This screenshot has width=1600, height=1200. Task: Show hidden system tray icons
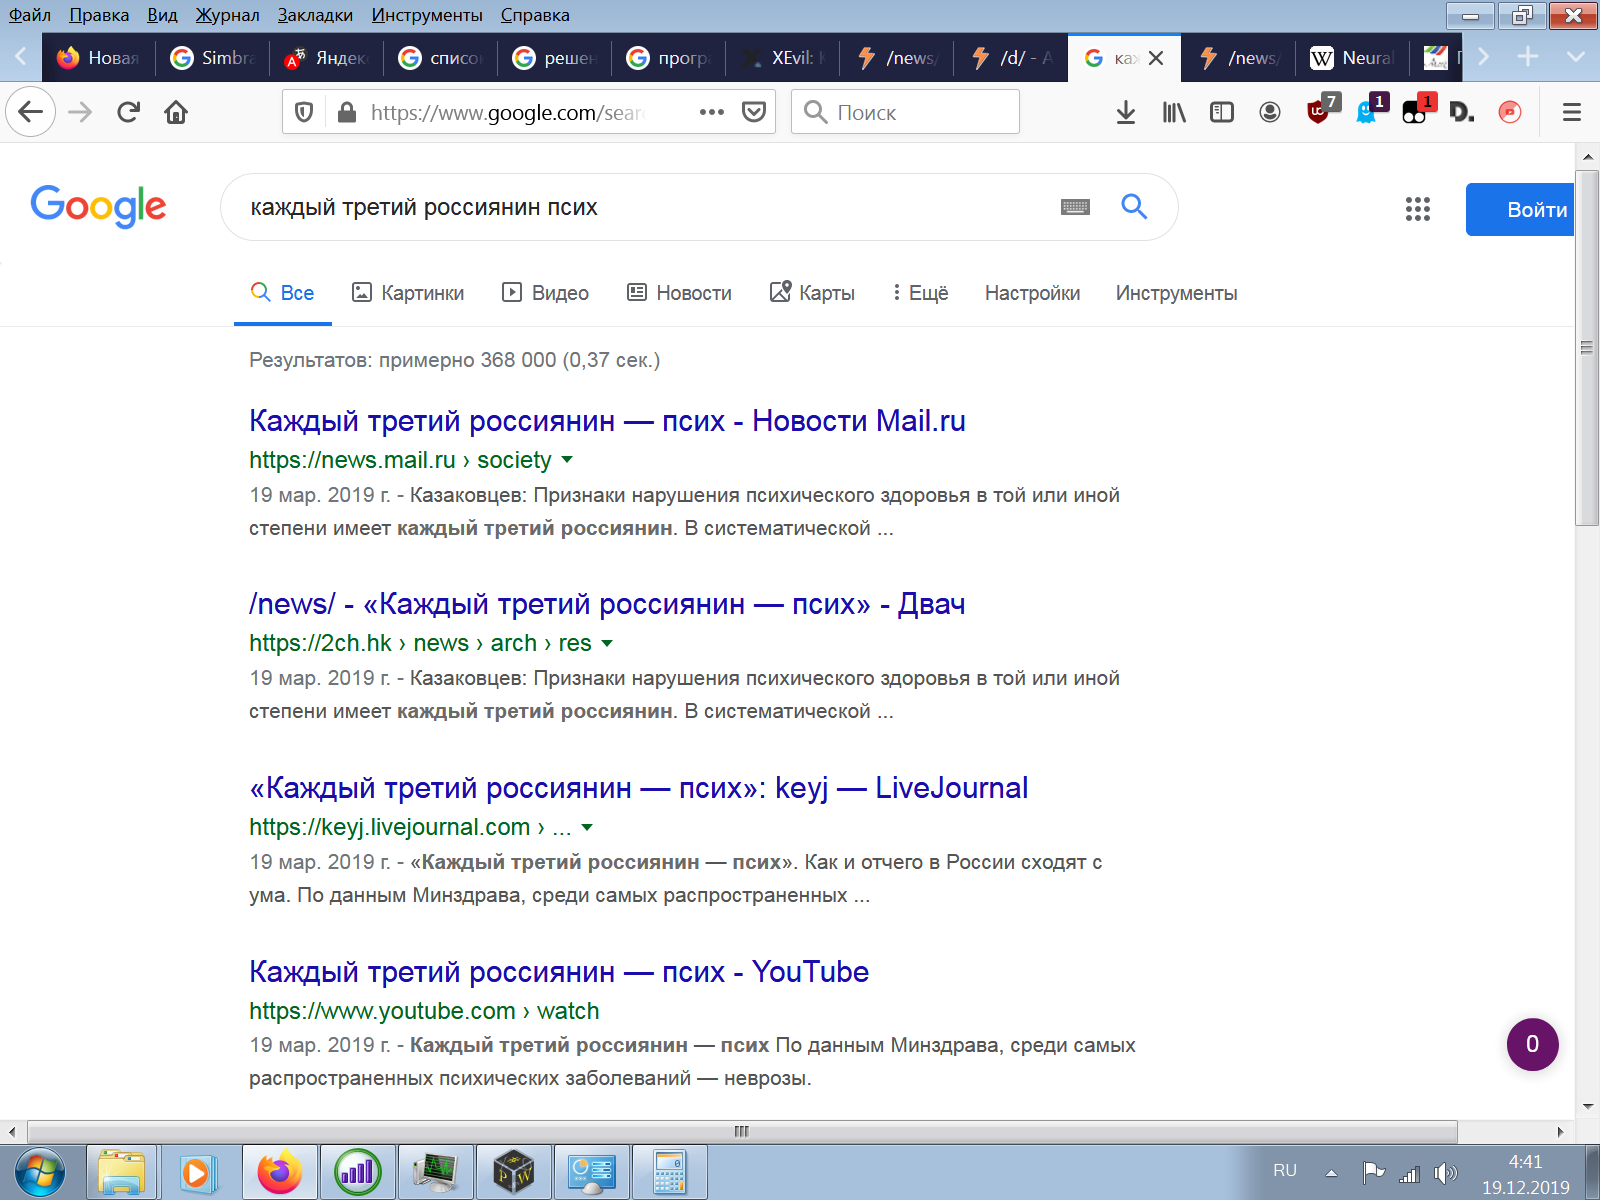[1331, 1173]
